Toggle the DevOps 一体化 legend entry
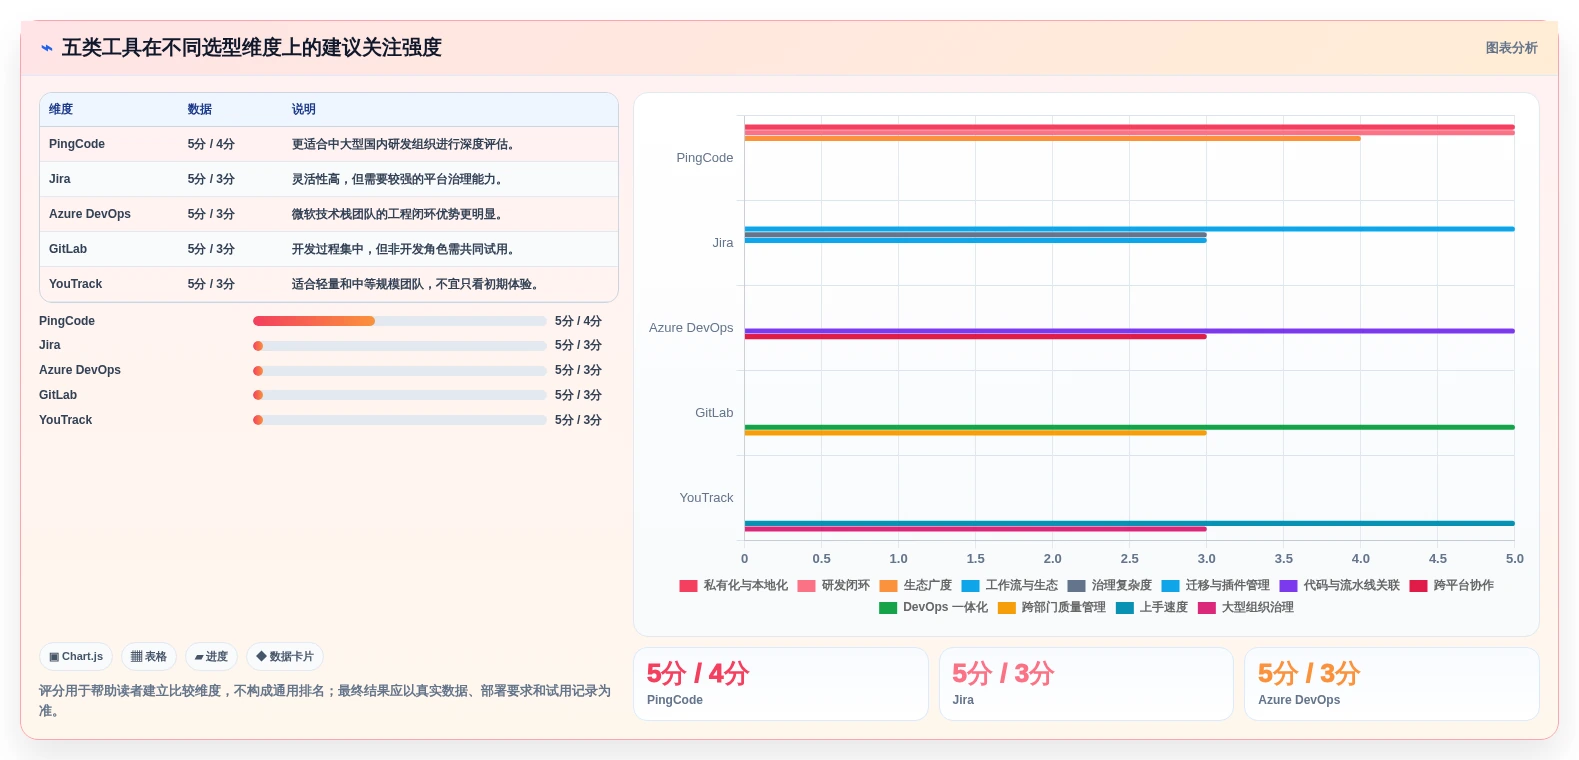This screenshot has height=760, width=1579. coord(933,608)
